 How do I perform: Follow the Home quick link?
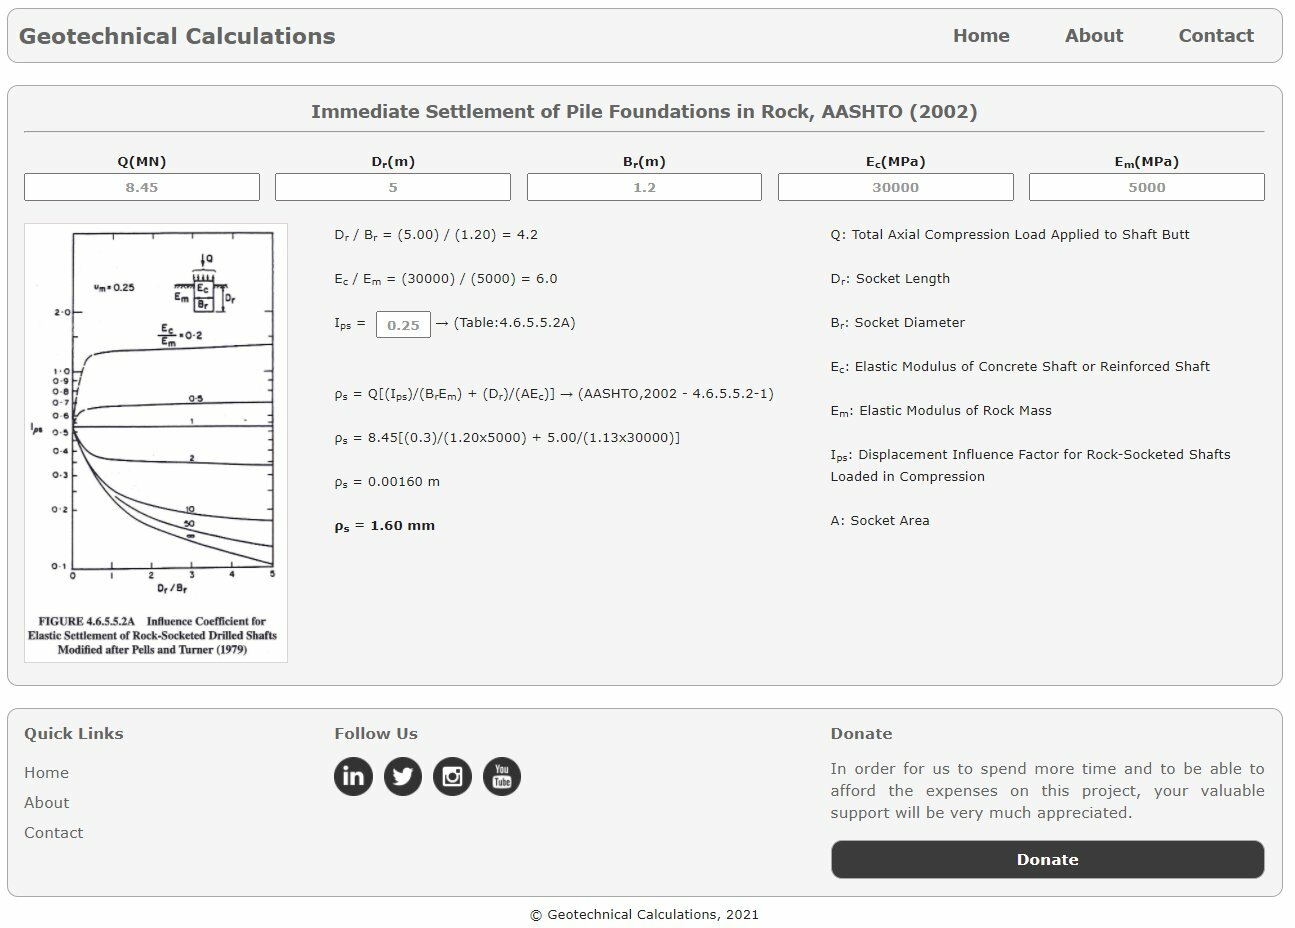(46, 772)
